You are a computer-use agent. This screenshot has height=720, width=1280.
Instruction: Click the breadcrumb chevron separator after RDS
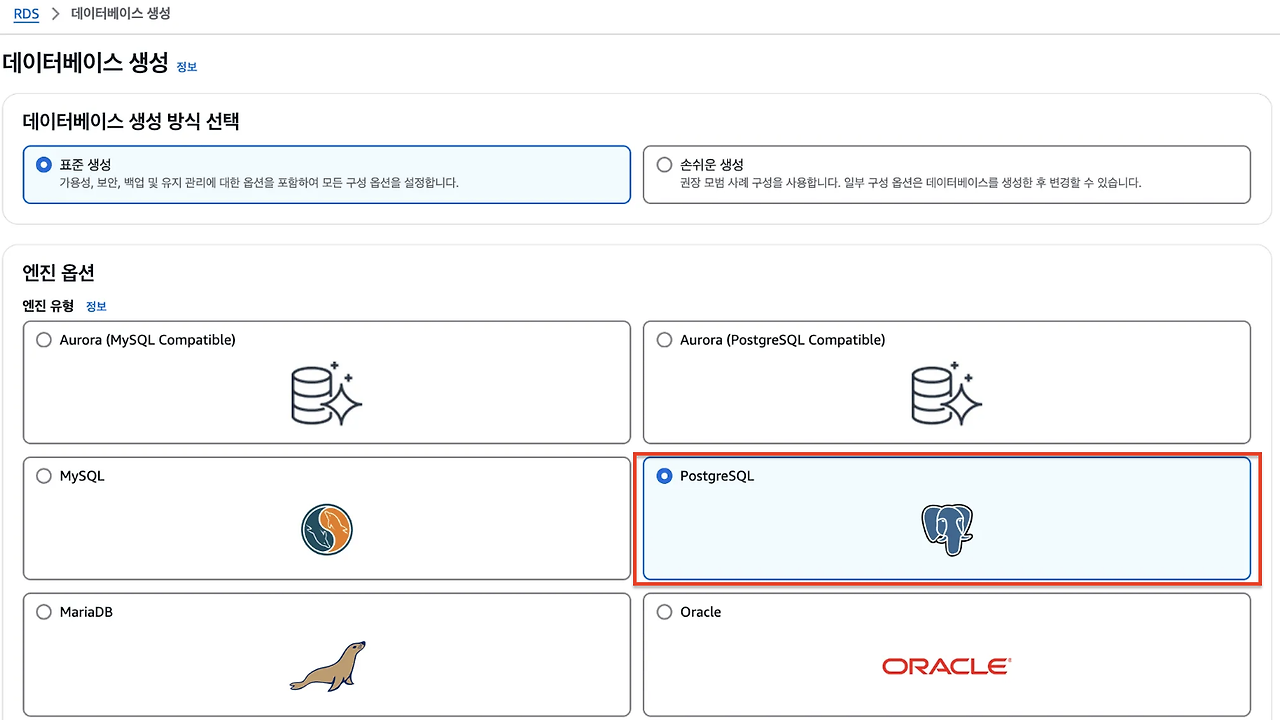56,14
